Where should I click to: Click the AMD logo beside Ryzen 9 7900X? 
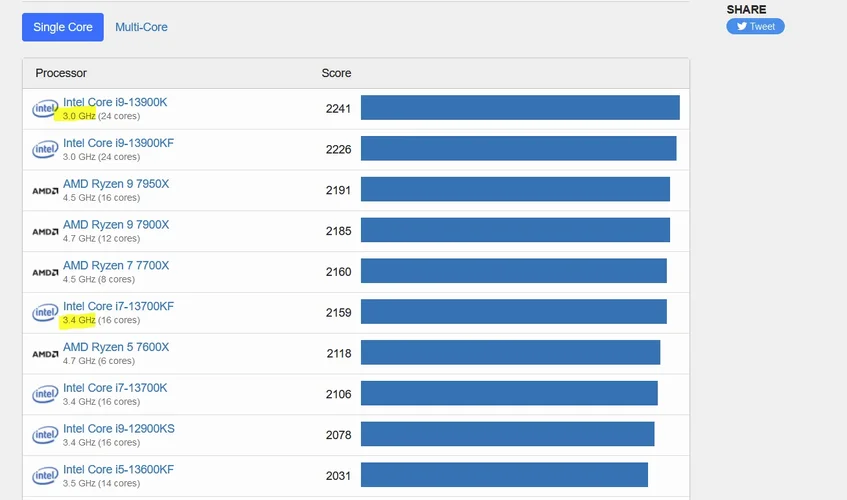[x=45, y=232]
